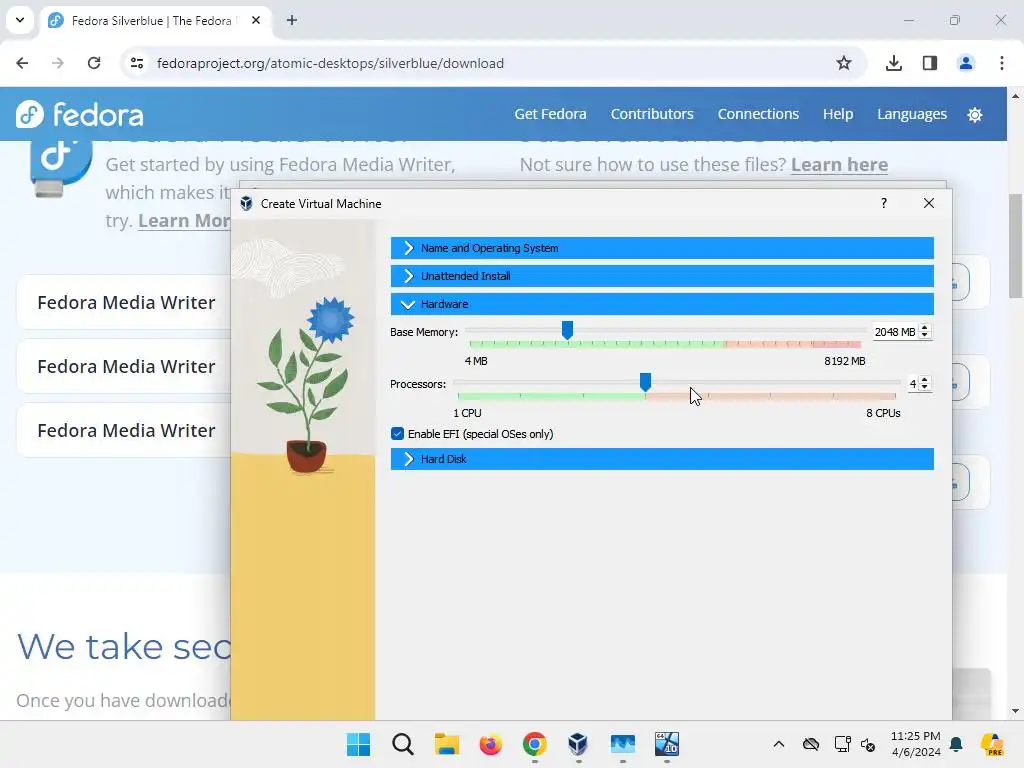Open Get Fedora menu

click(550, 114)
